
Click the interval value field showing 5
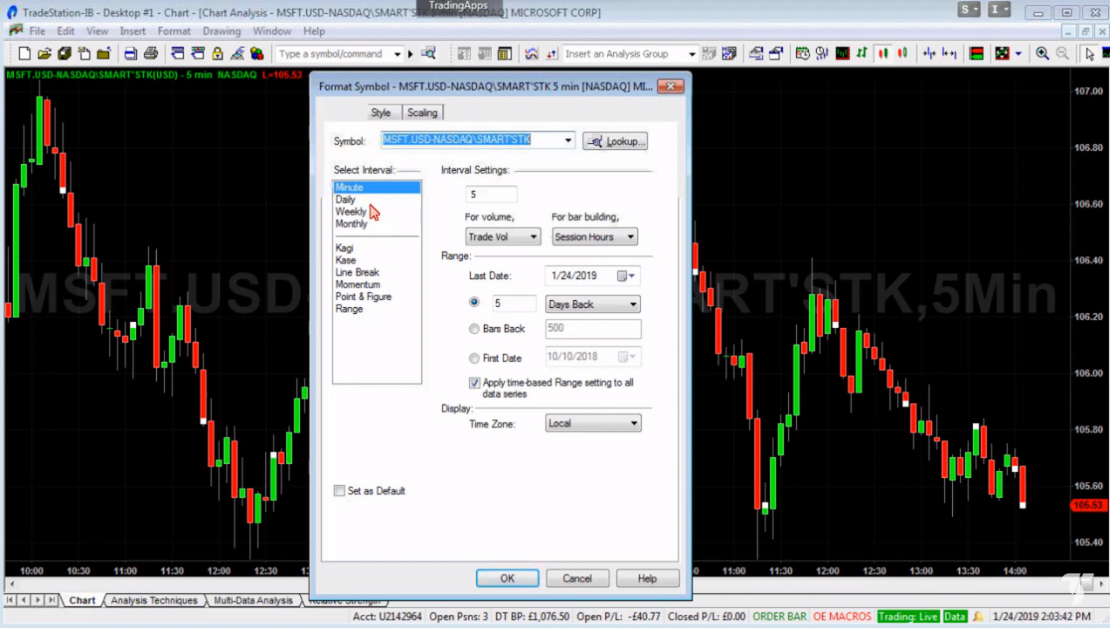[491, 194]
